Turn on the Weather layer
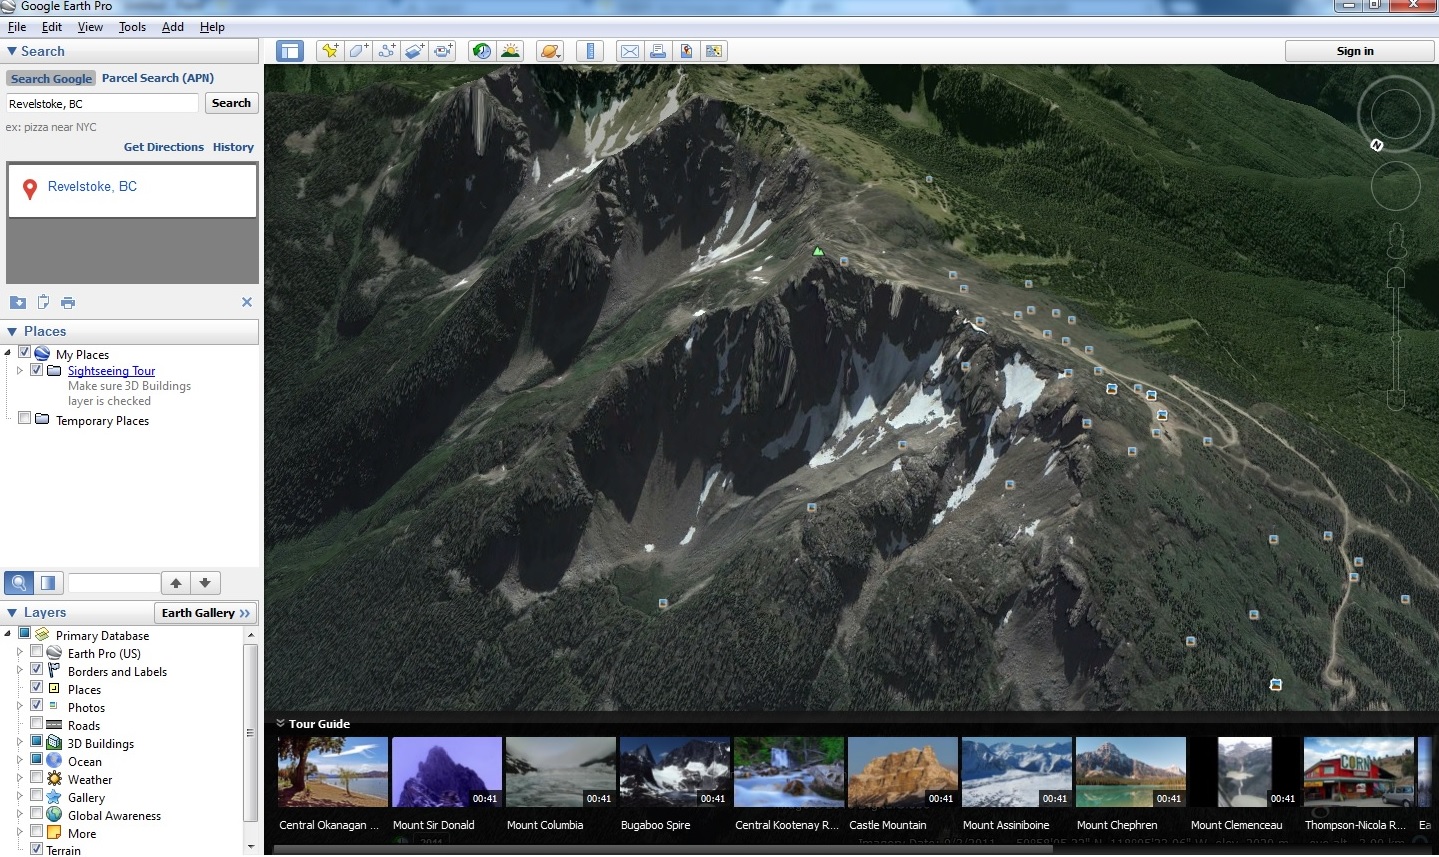Viewport: 1439px width, 857px height. tap(37, 778)
